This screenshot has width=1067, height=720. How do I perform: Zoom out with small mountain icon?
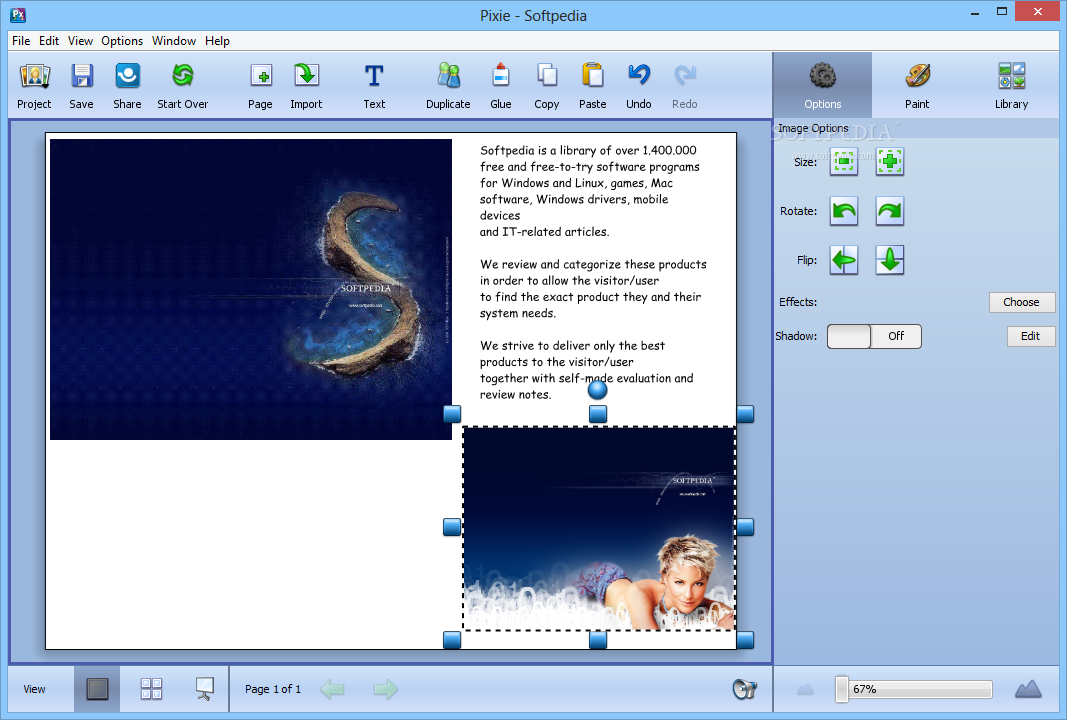tap(805, 690)
